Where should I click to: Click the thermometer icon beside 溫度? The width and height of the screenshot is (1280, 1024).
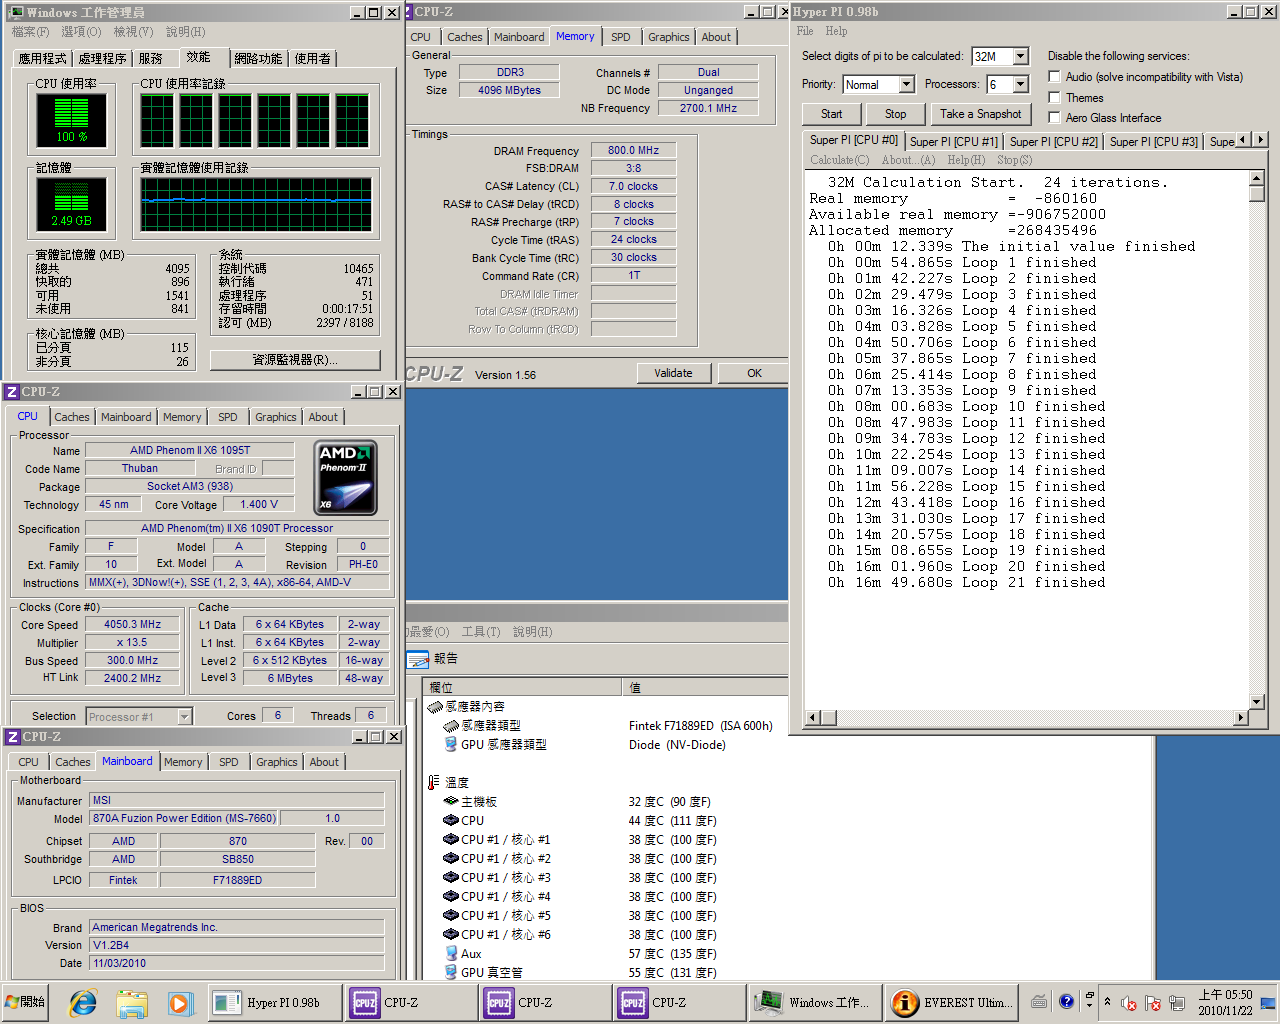434,783
